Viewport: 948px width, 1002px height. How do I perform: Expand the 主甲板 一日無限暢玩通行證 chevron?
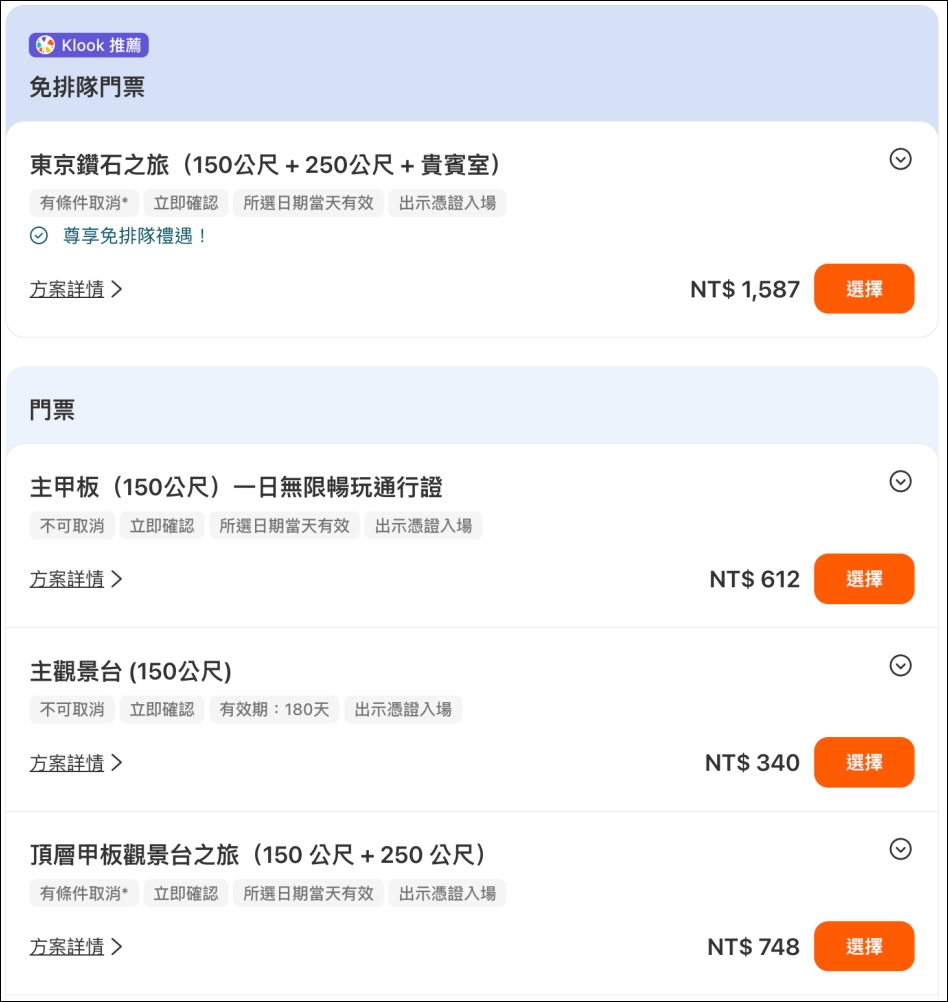900,481
